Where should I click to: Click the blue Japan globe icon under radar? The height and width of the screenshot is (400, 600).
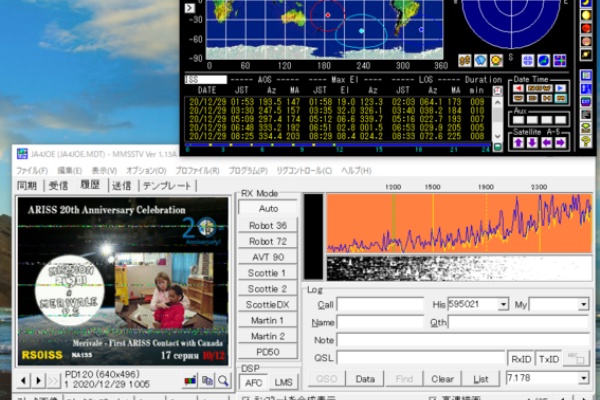pyautogui.click(x=543, y=60)
